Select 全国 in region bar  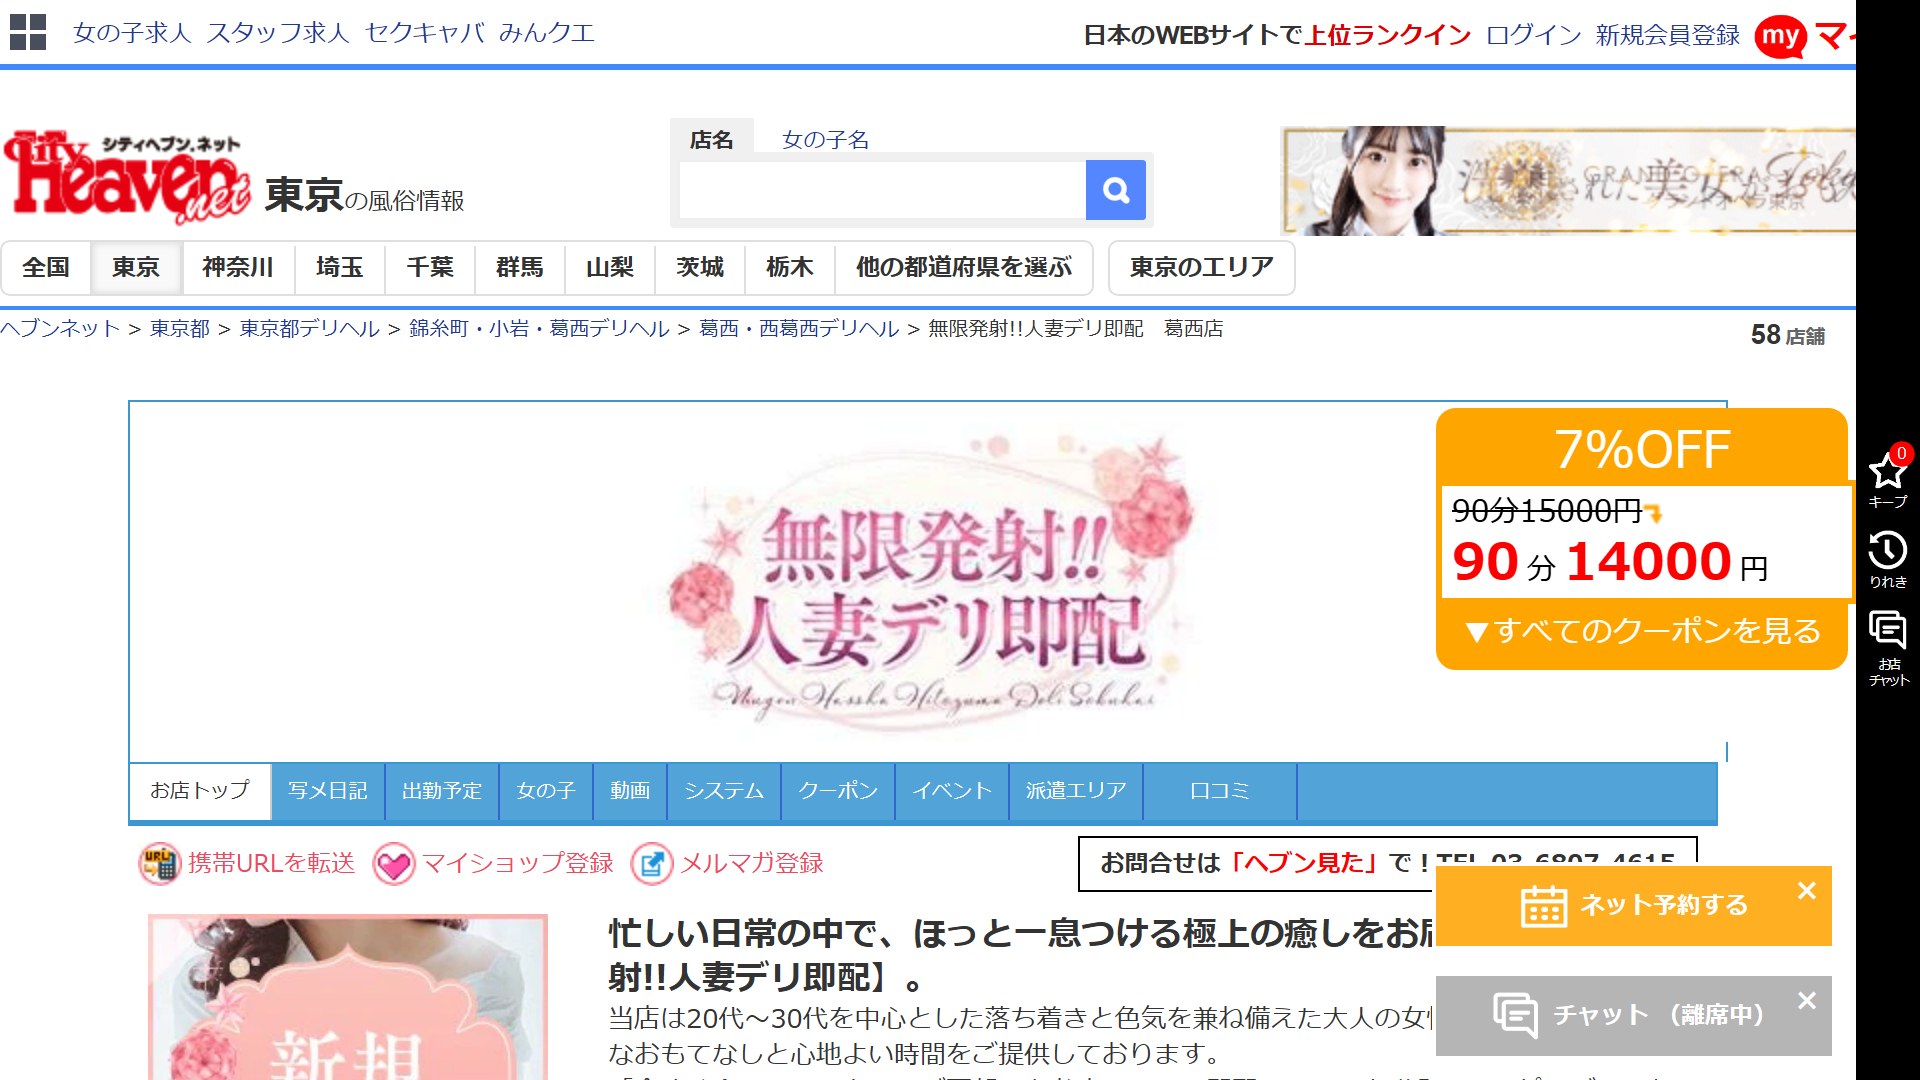(x=46, y=267)
